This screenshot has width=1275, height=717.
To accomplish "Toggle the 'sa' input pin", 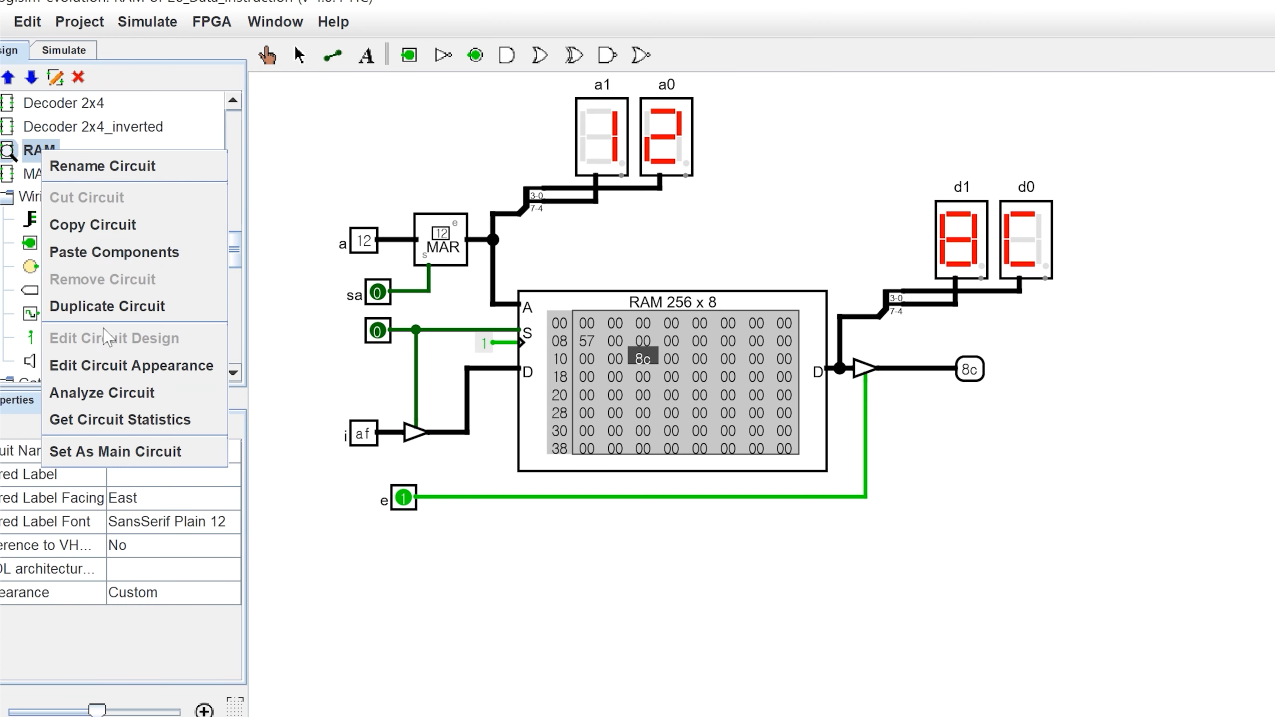I will coord(378,292).
